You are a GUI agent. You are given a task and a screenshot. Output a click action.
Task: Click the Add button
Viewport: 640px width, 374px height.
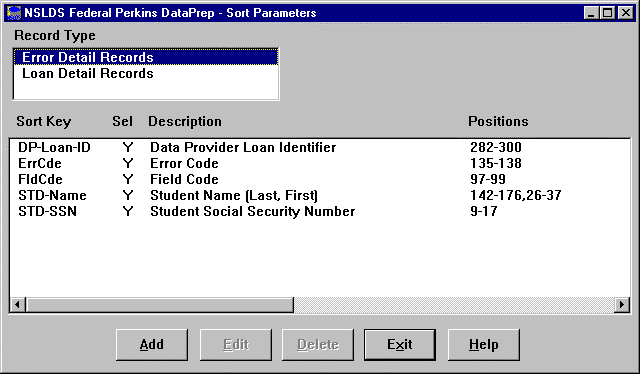click(x=152, y=345)
